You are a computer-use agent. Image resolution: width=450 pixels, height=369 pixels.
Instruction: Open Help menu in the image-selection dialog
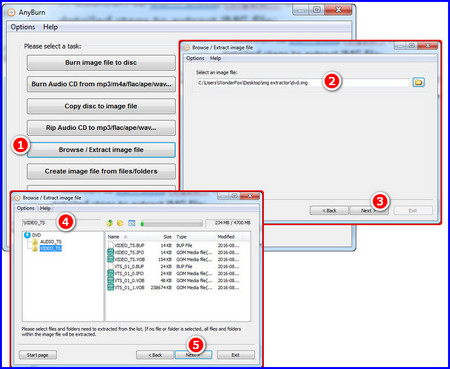pyautogui.click(x=215, y=58)
